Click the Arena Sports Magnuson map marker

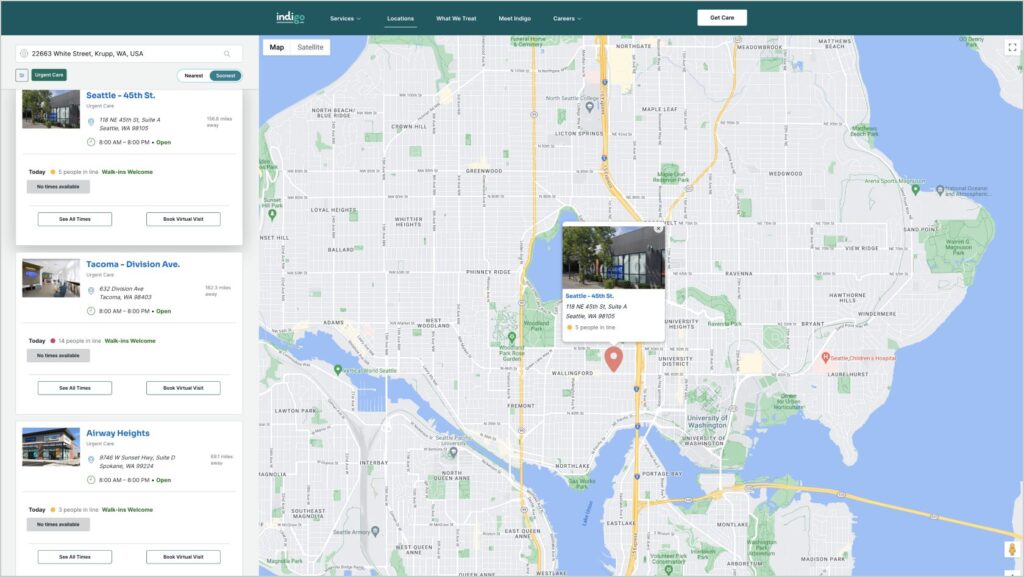click(916, 190)
